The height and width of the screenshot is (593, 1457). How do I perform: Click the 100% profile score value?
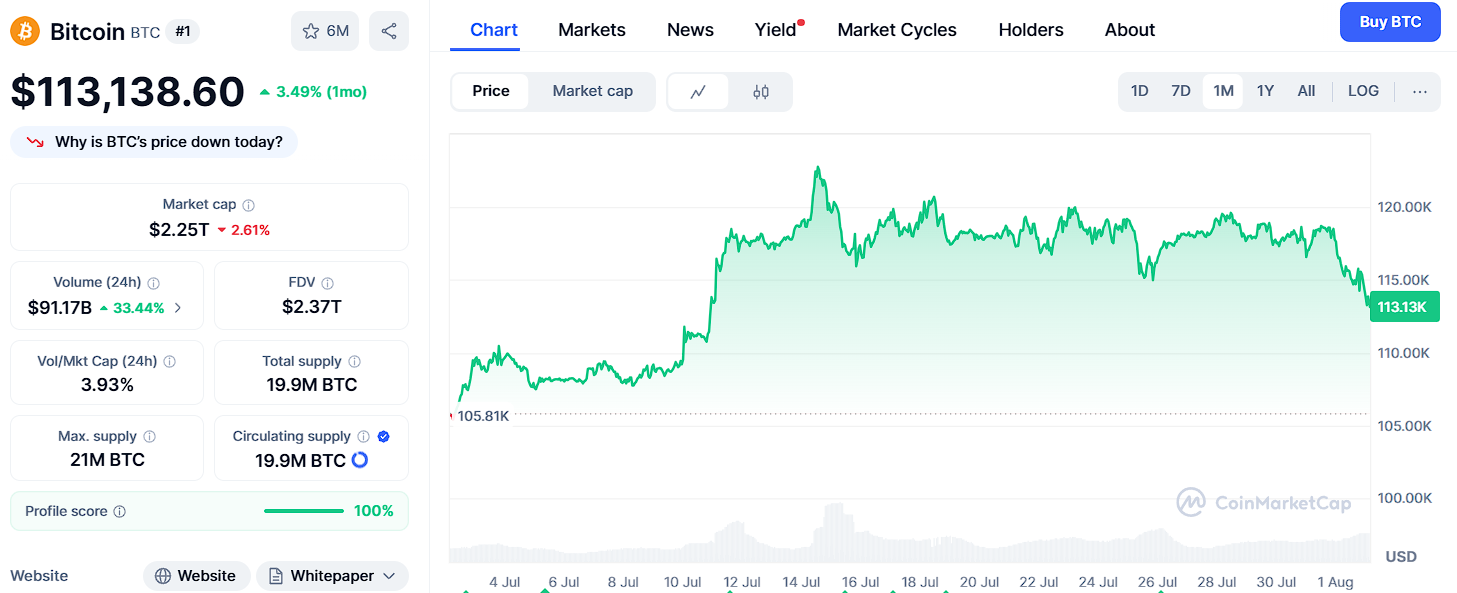[x=374, y=511]
